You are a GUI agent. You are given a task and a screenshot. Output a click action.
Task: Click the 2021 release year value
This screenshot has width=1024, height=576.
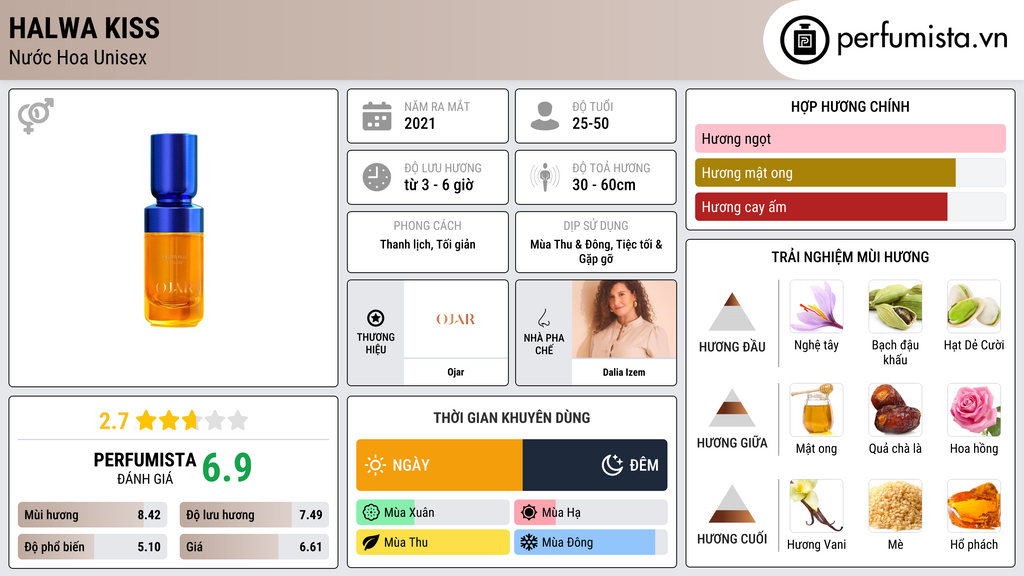[419, 123]
